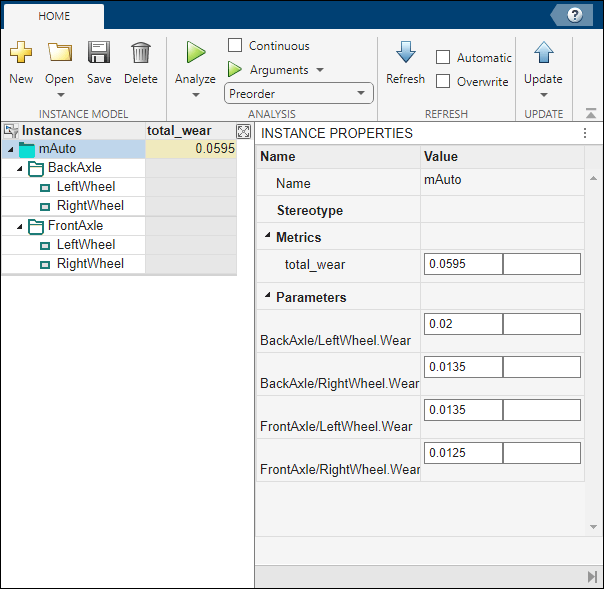Select the RightWheel under FrontAxle
Viewport: 604px width, 589px height.
pos(90,264)
